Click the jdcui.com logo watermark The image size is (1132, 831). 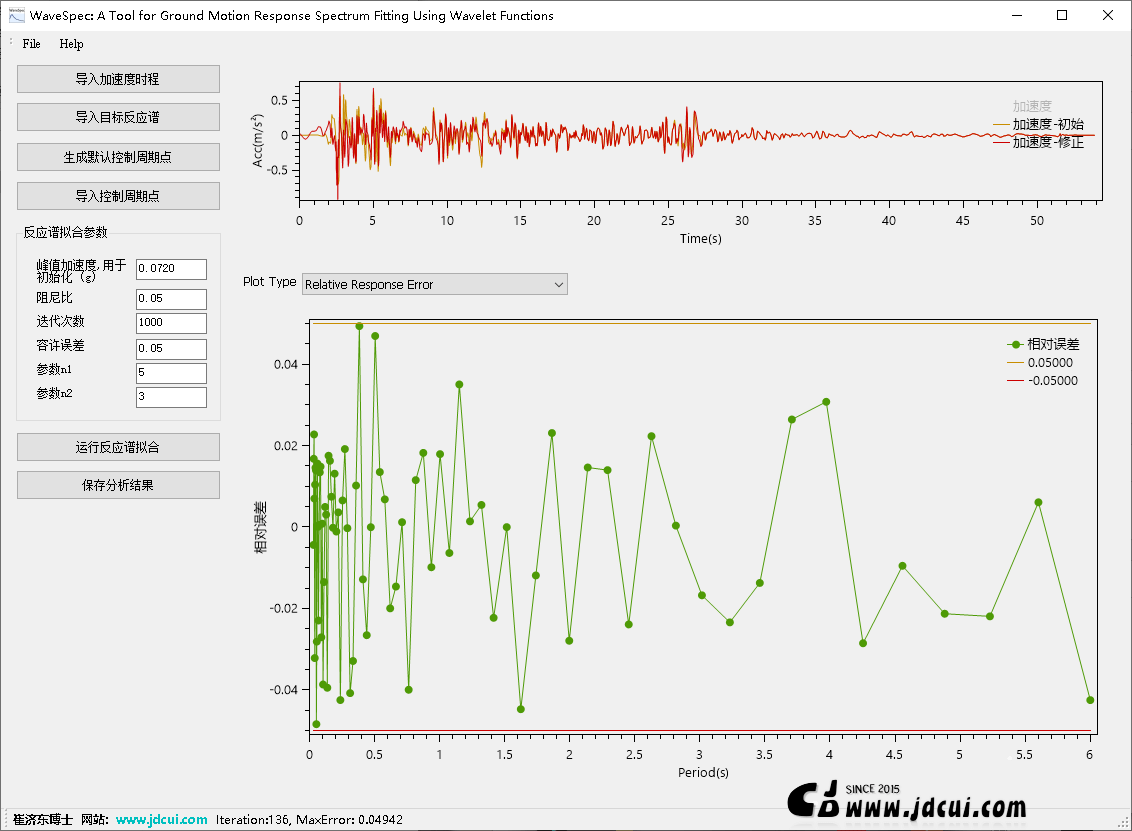[907, 800]
